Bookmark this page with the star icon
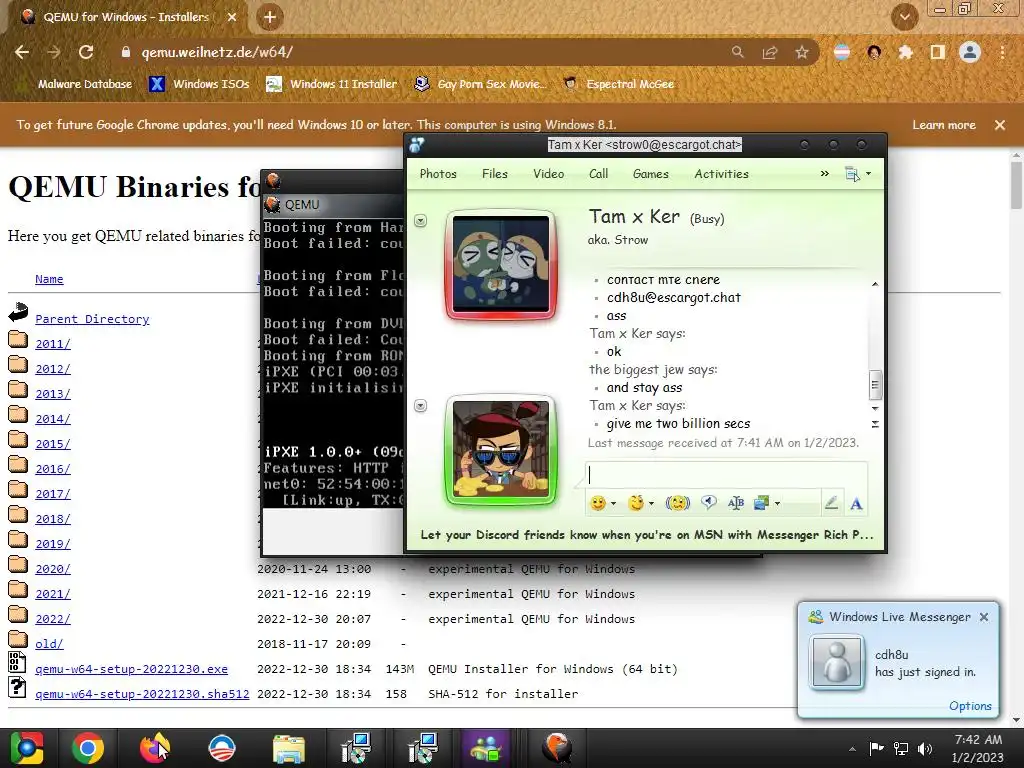The height and width of the screenshot is (768, 1024). tap(802, 52)
